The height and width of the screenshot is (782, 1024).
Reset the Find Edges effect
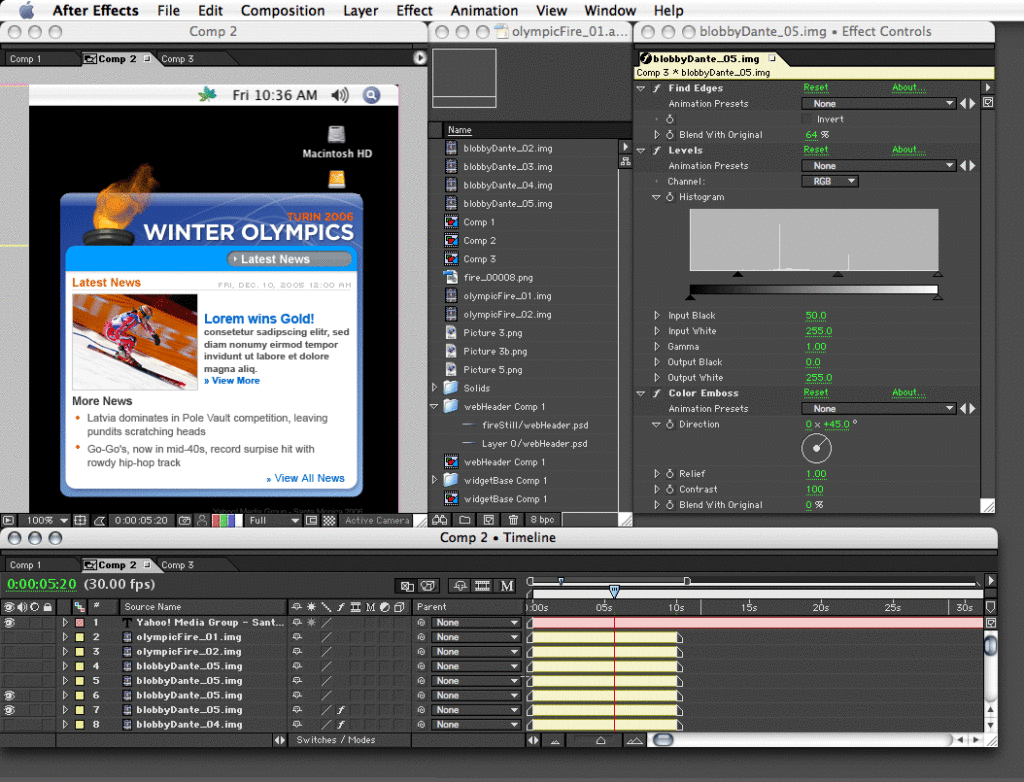click(x=816, y=88)
